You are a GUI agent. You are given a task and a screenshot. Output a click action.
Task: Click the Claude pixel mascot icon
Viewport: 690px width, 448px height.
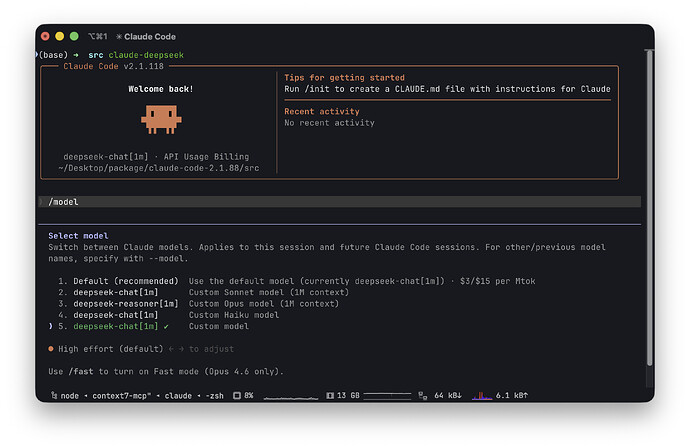coord(161,119)
